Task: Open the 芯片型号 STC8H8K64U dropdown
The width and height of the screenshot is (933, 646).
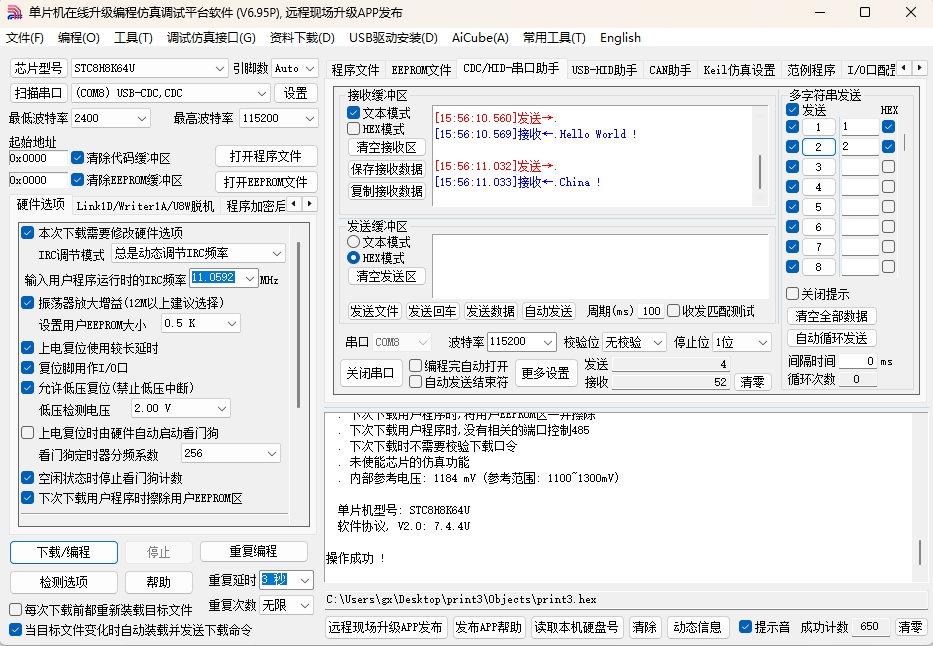Action: (x=220, y=68)
